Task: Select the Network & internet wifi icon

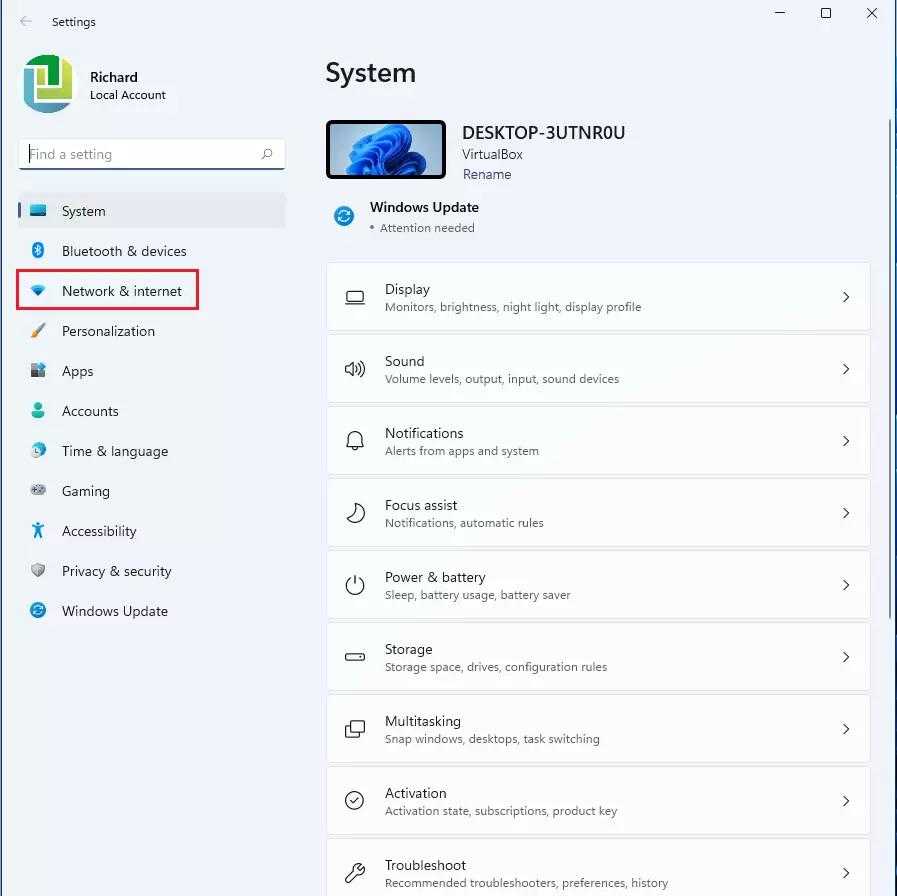Action: click(38, 291)
